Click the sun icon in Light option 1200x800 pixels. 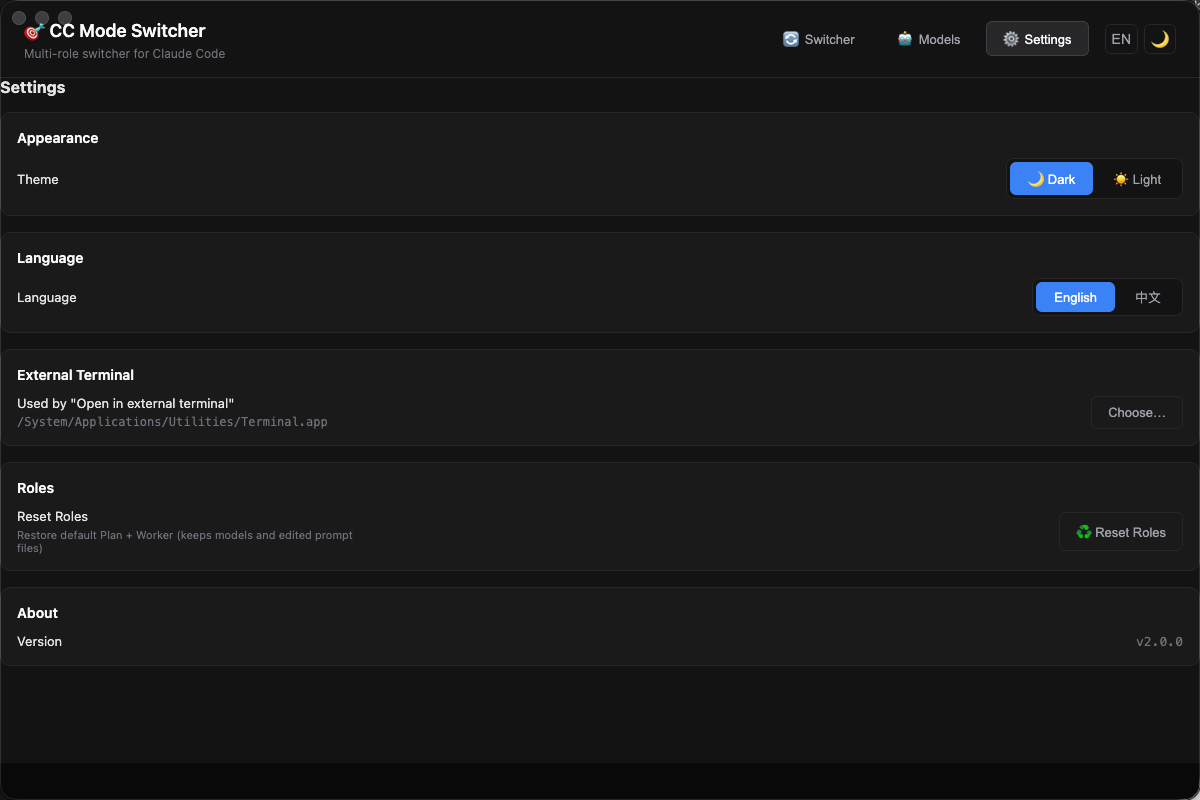pos(1121,179)
